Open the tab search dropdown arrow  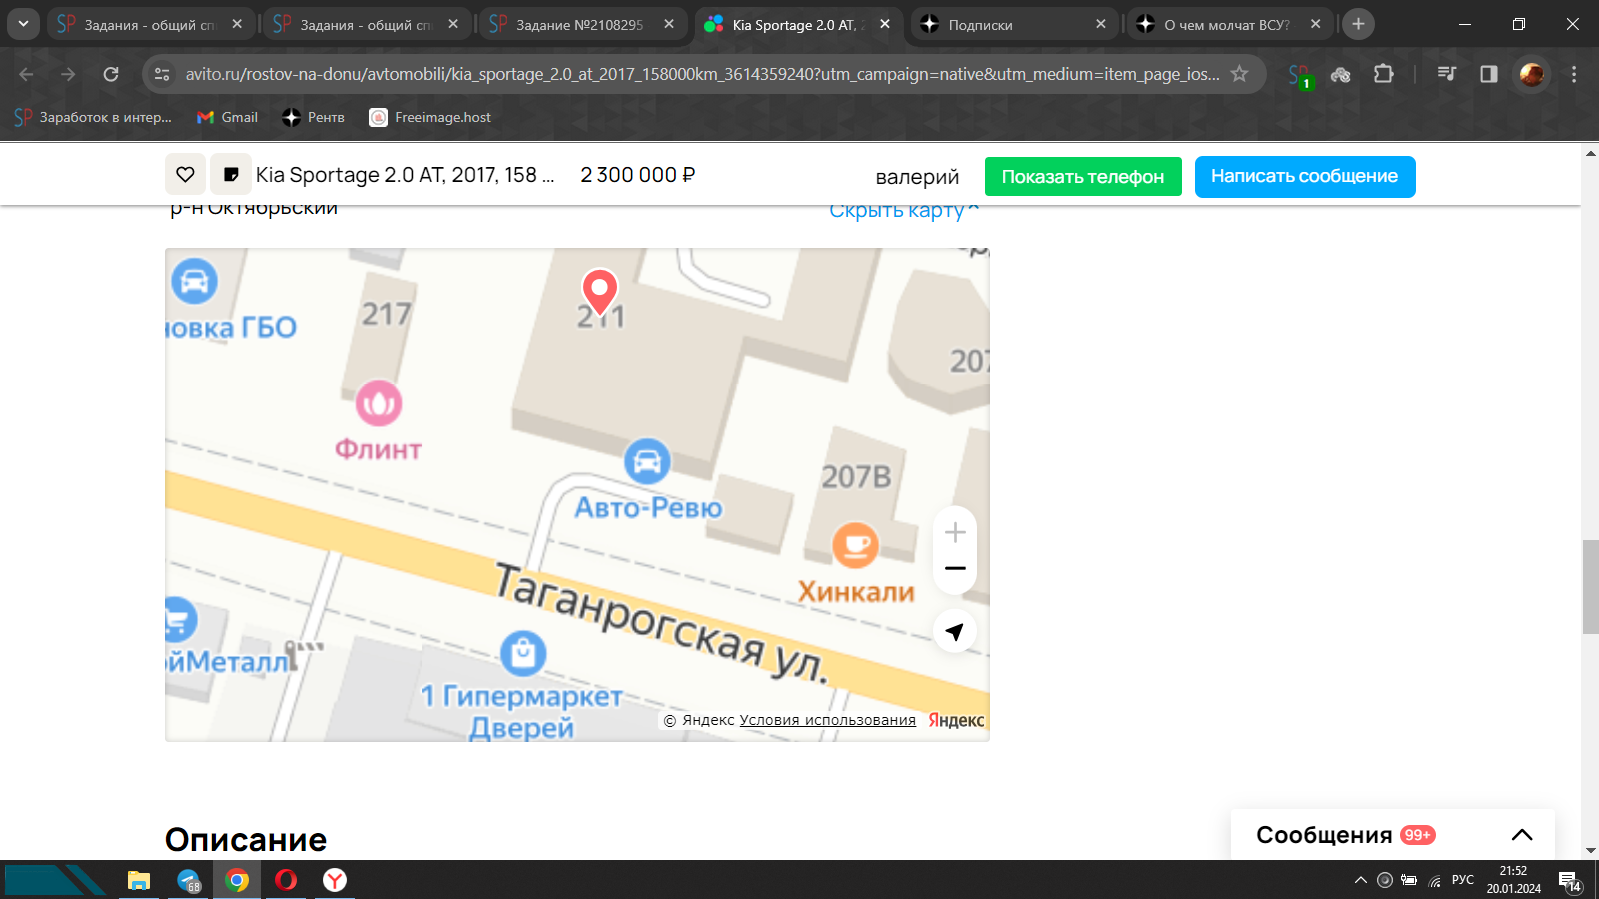tap(23, 24)
